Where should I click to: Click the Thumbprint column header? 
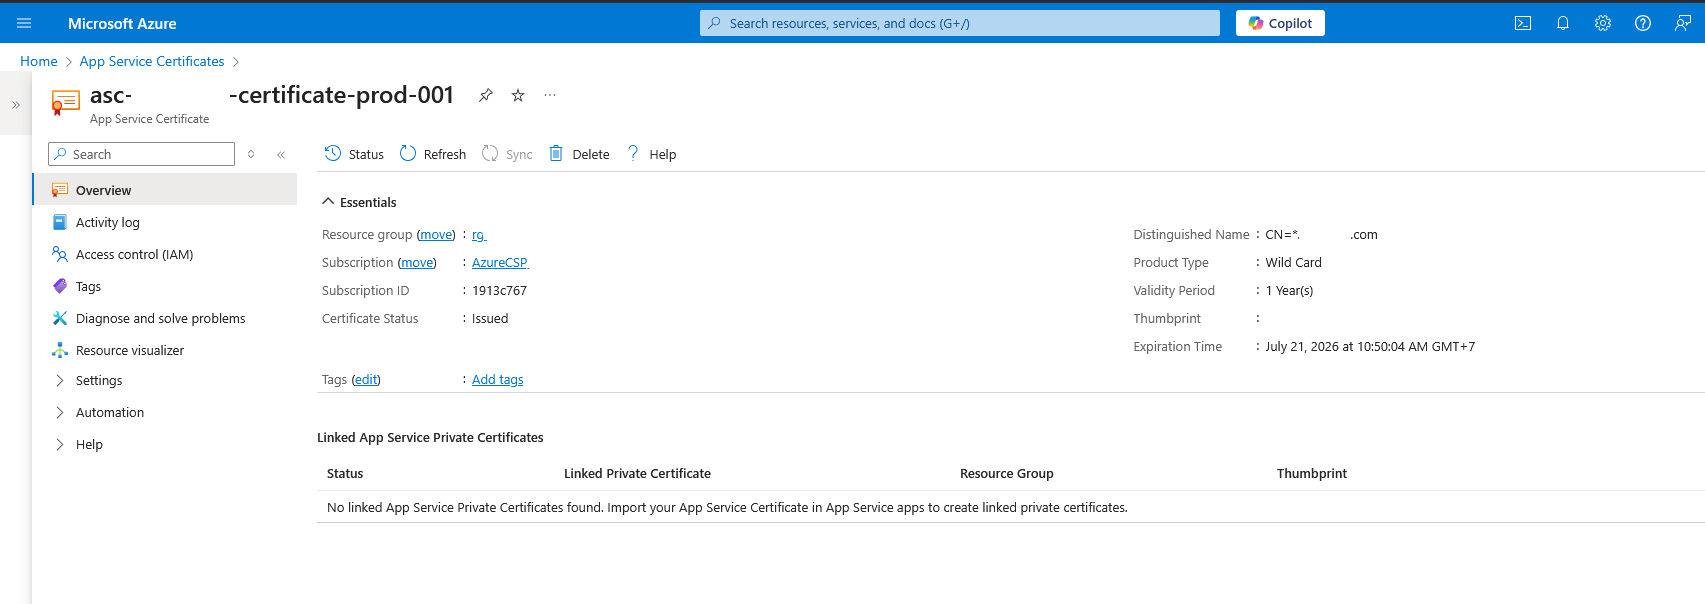(1312, 473)
